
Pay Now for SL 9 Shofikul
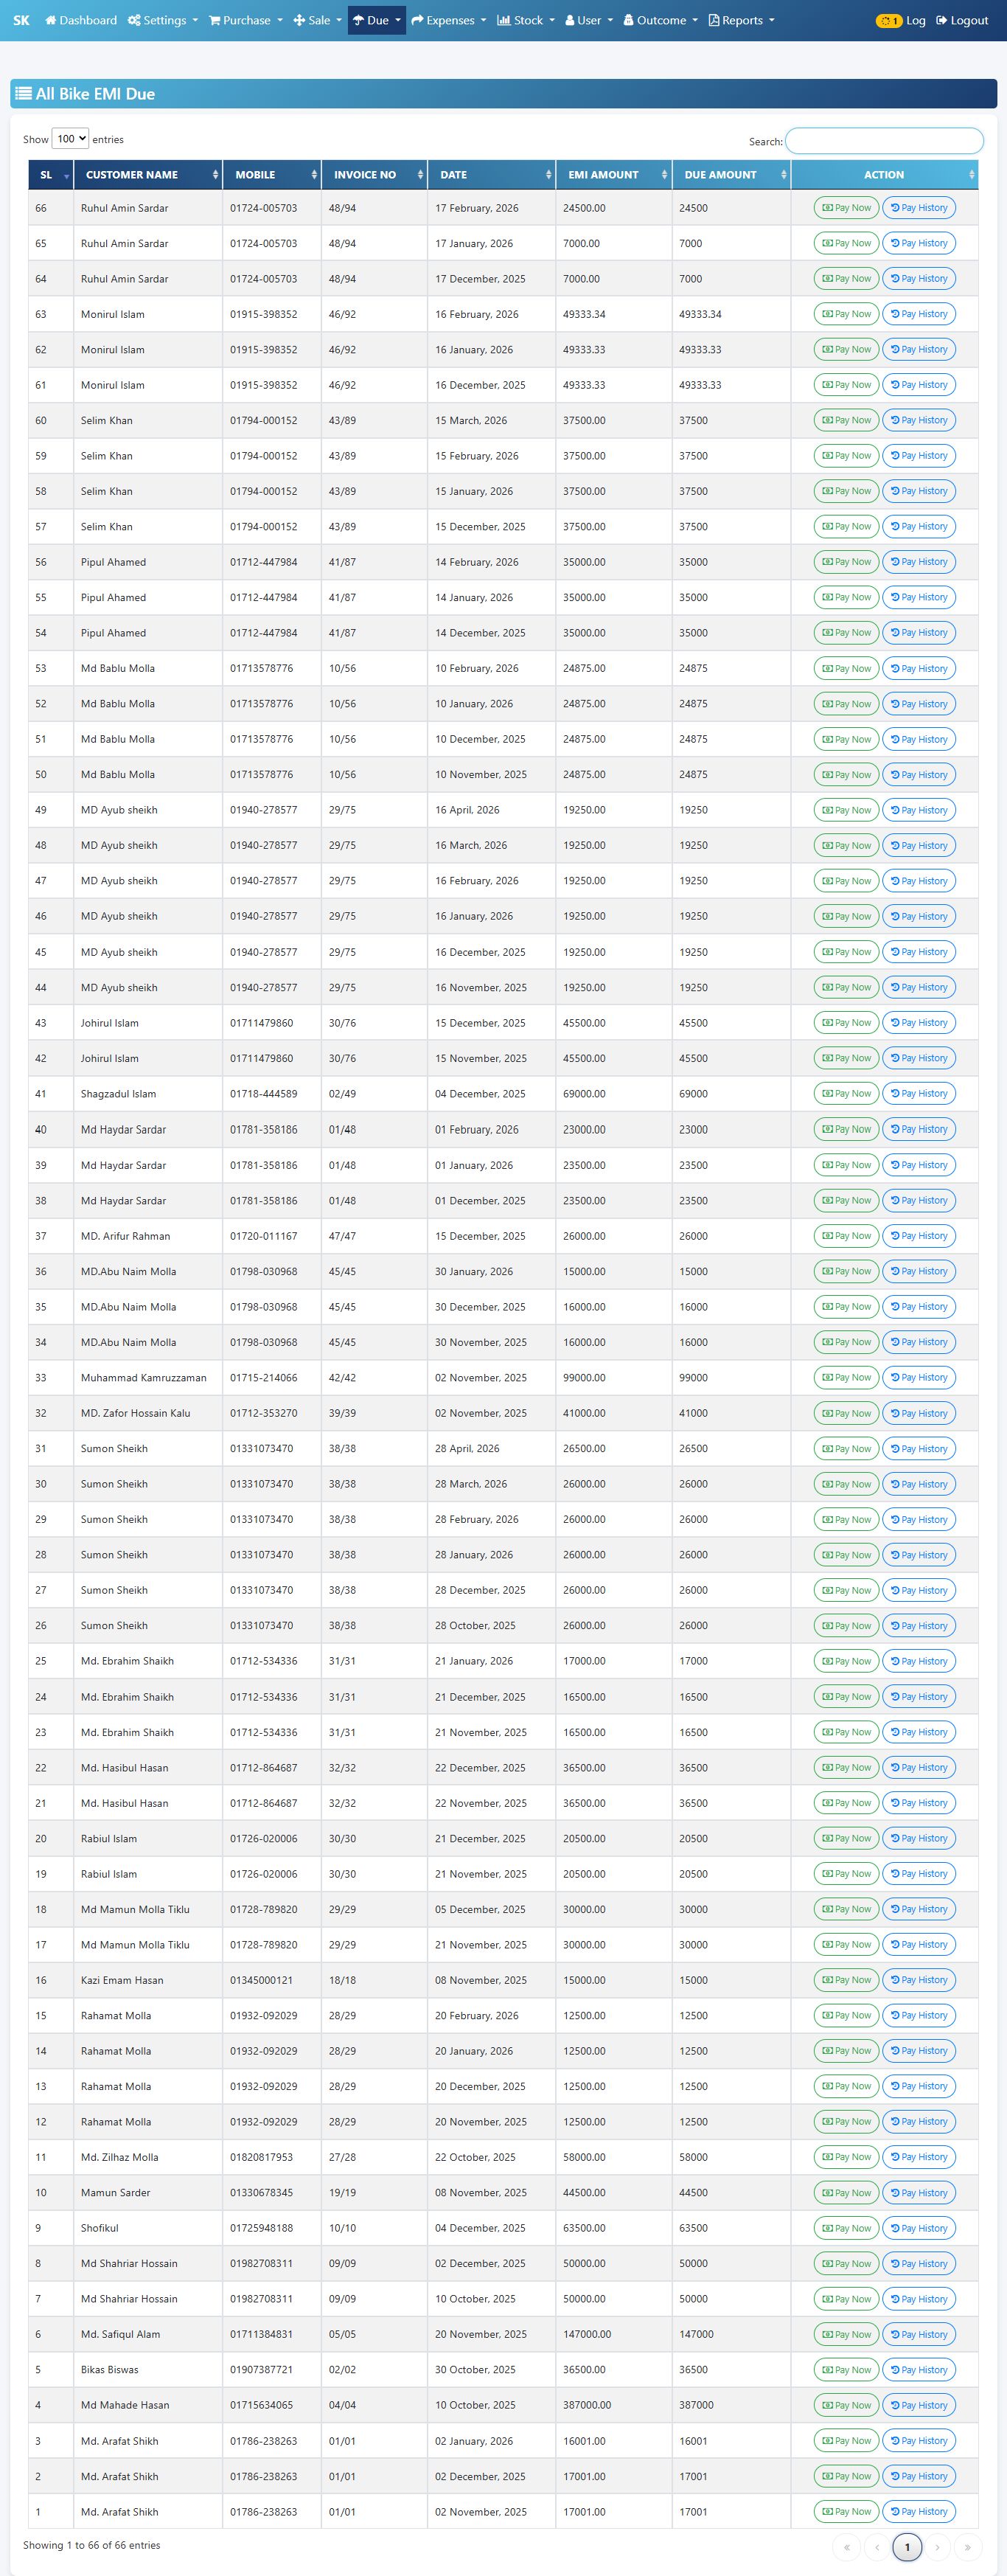[846, 2228]
